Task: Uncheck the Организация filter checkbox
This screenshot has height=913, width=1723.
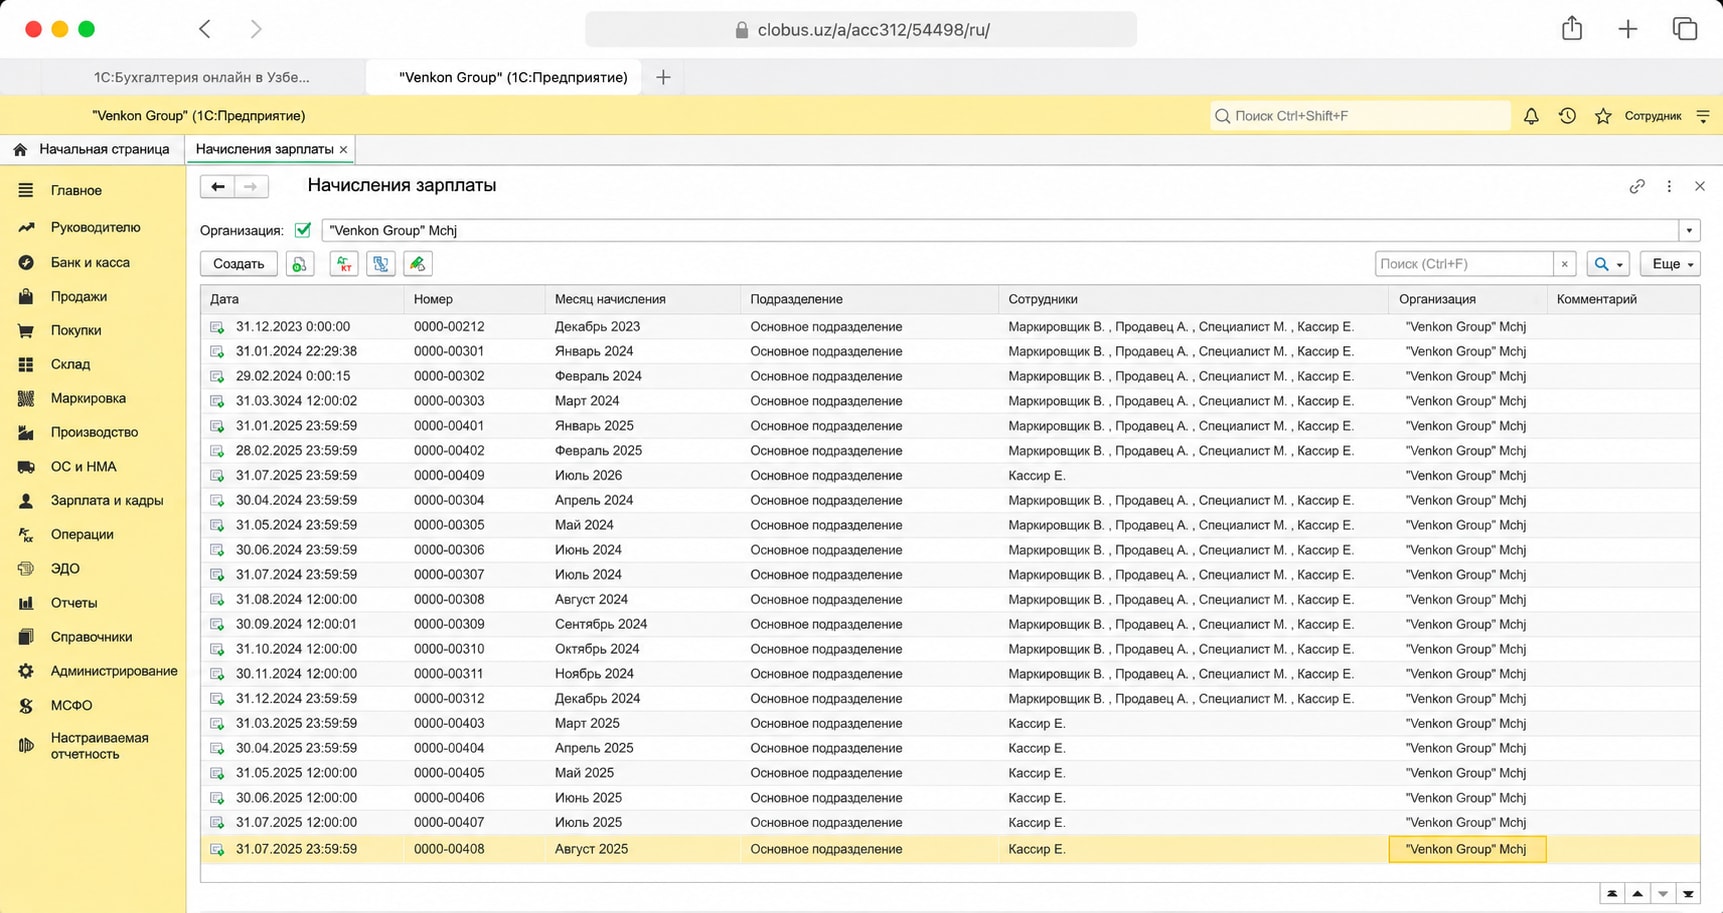Action: coord(303,230)
